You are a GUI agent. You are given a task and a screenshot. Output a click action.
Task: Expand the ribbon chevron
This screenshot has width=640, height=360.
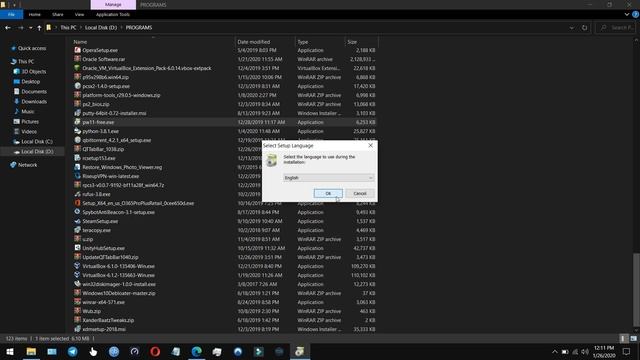click(x=627, y=14)
